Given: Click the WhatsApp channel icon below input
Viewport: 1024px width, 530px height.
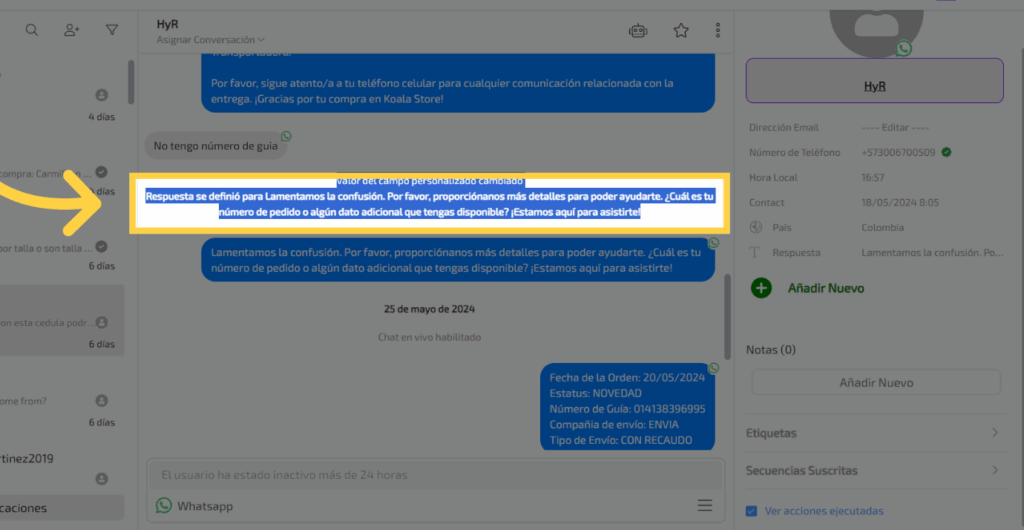Looking at the screenshot, I should (164, 506).
